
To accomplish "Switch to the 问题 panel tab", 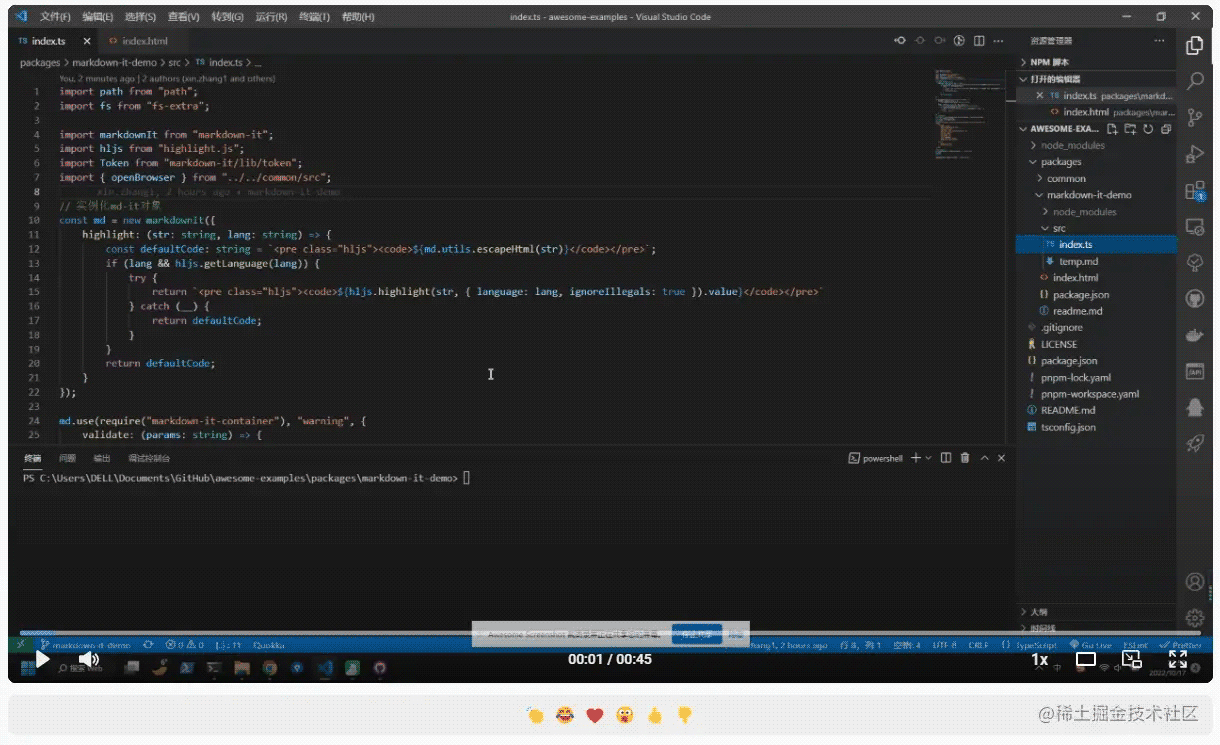I will click(x=67, y=458).
